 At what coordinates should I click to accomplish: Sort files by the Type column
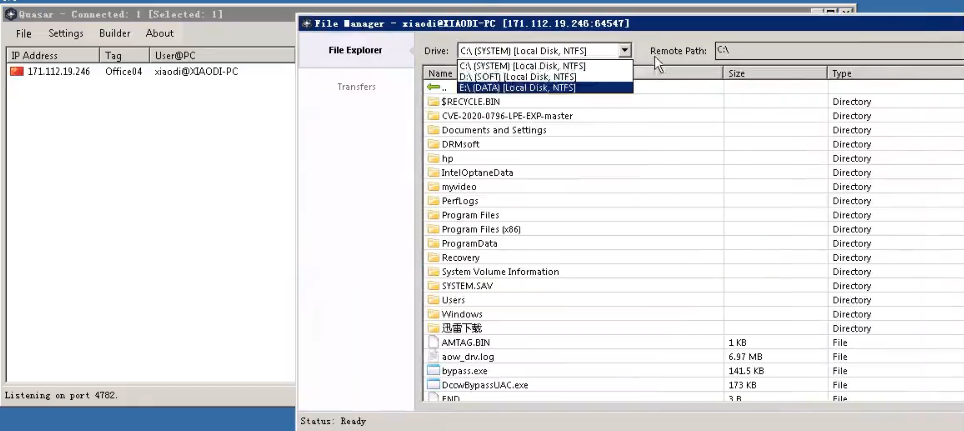pos(895,73)
